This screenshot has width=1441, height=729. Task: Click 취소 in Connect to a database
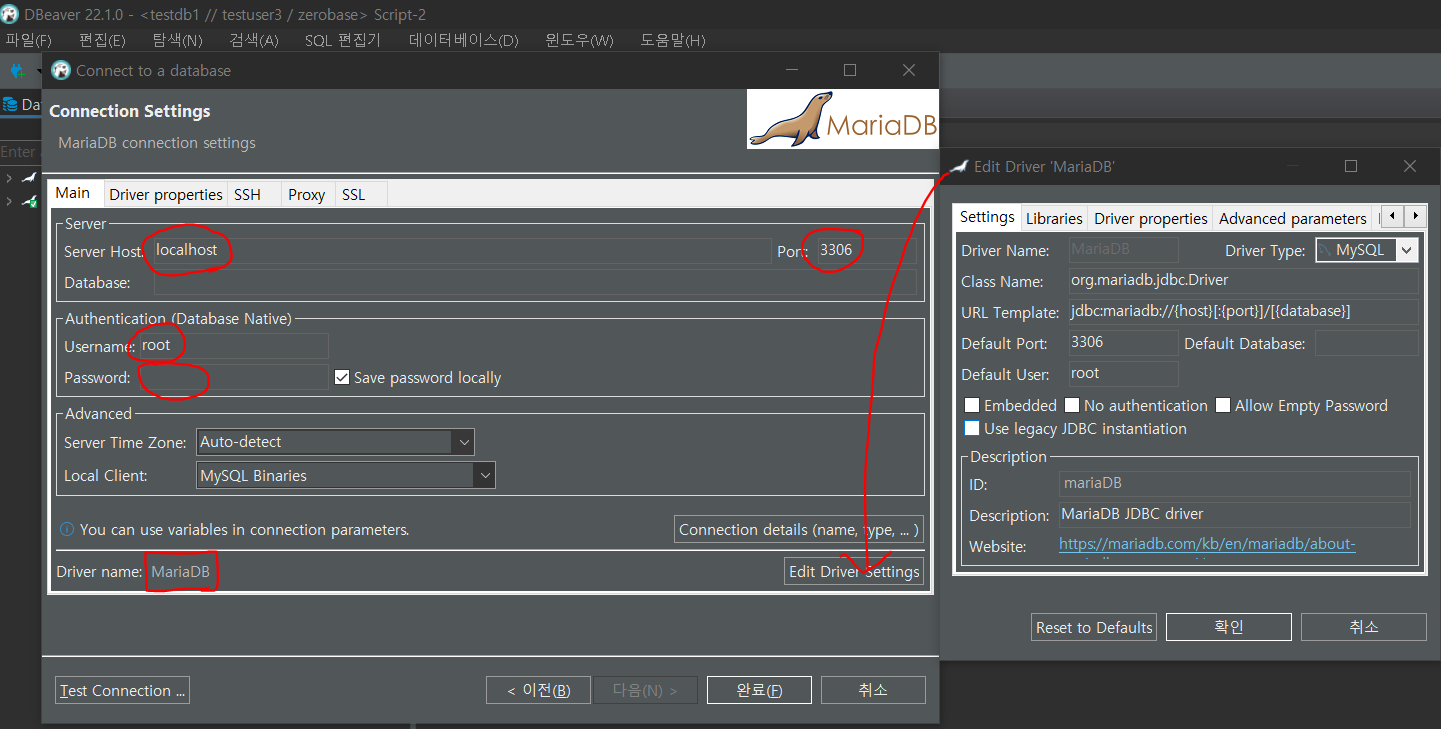873,690
